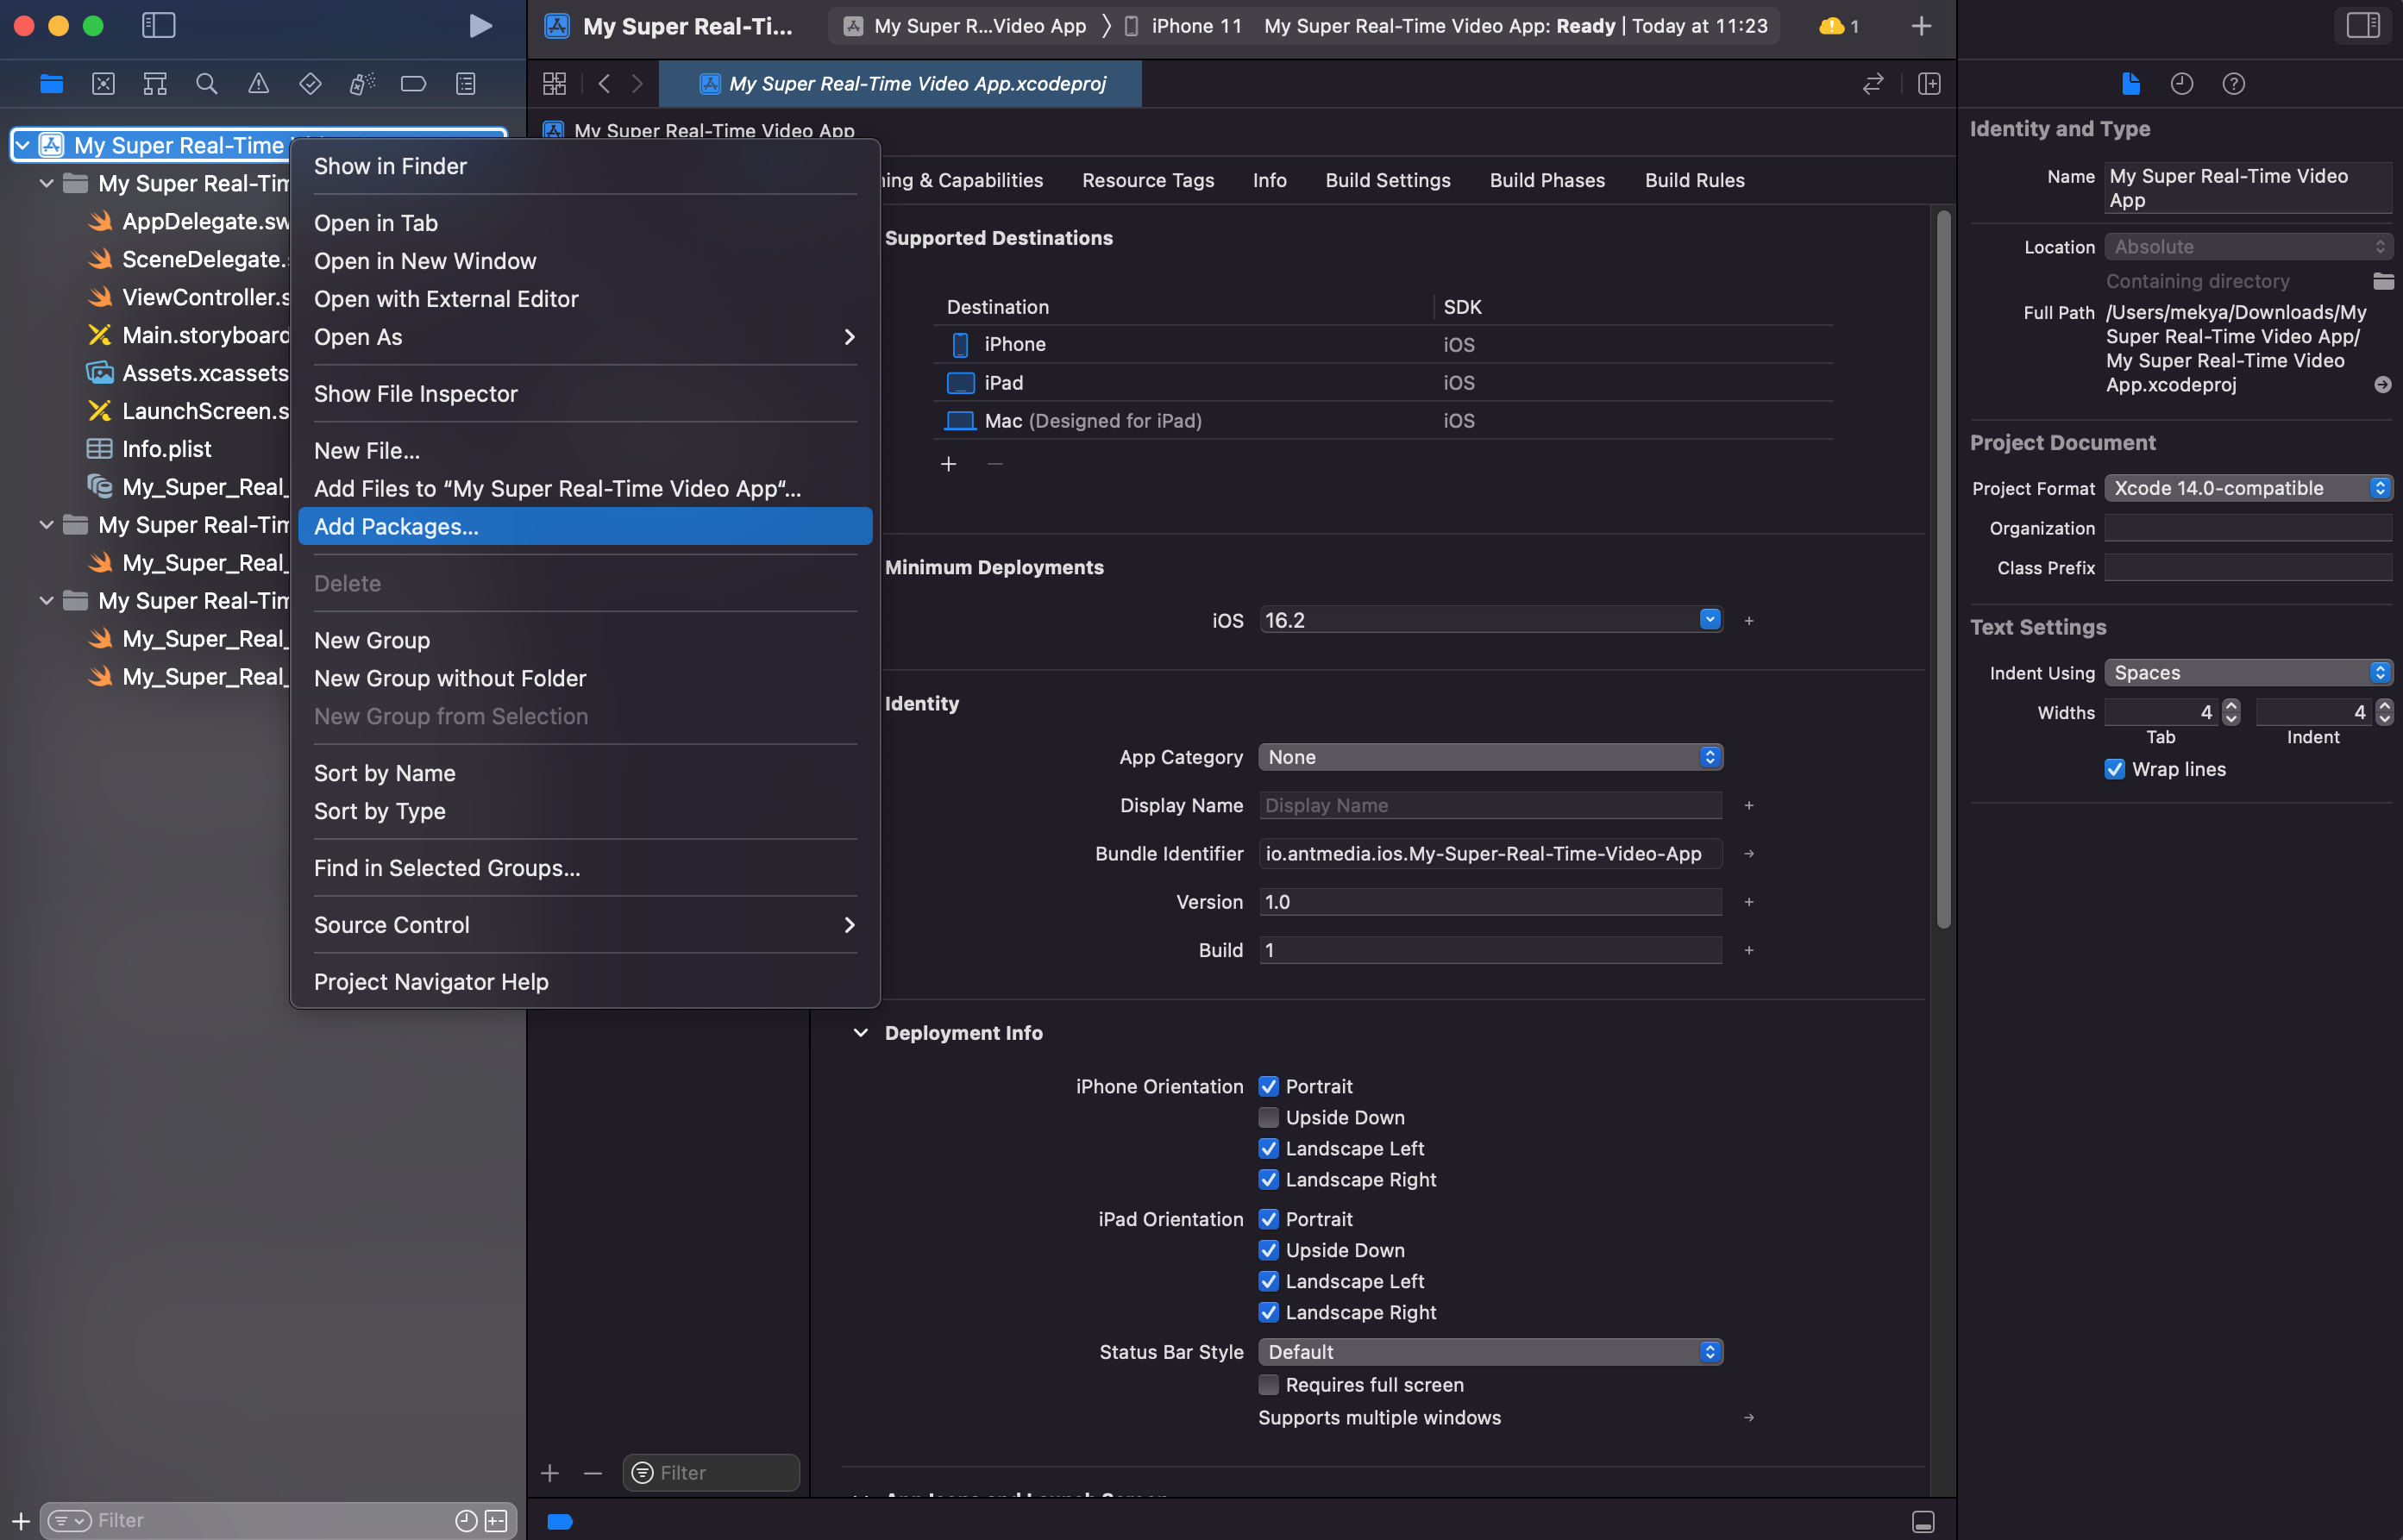Screen dimensions: 2403x1540
Task: Select Add Packages… from context menu
Action: tap(585, 526)
